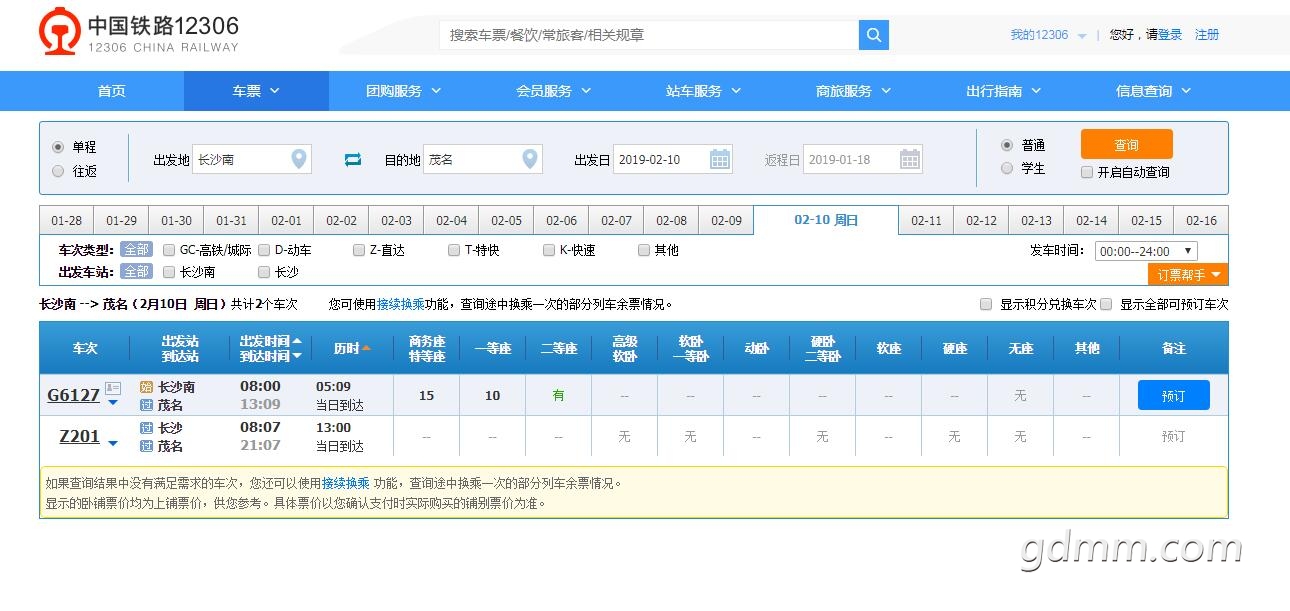Viewport: 1290px width, 611px height.
Task: Expand 订票帮手 panel
Action: (1188, 274)
